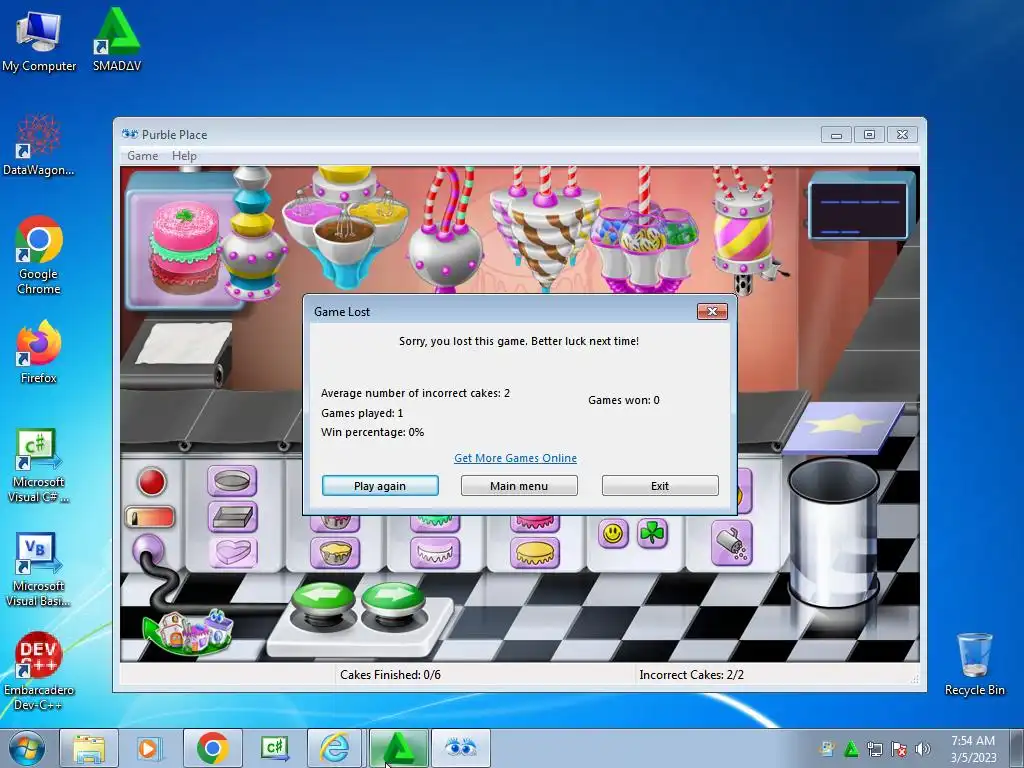The height and width of the screenshot is (768, 1024).
Task: Click the Main menu button
Action: (519, 486)
